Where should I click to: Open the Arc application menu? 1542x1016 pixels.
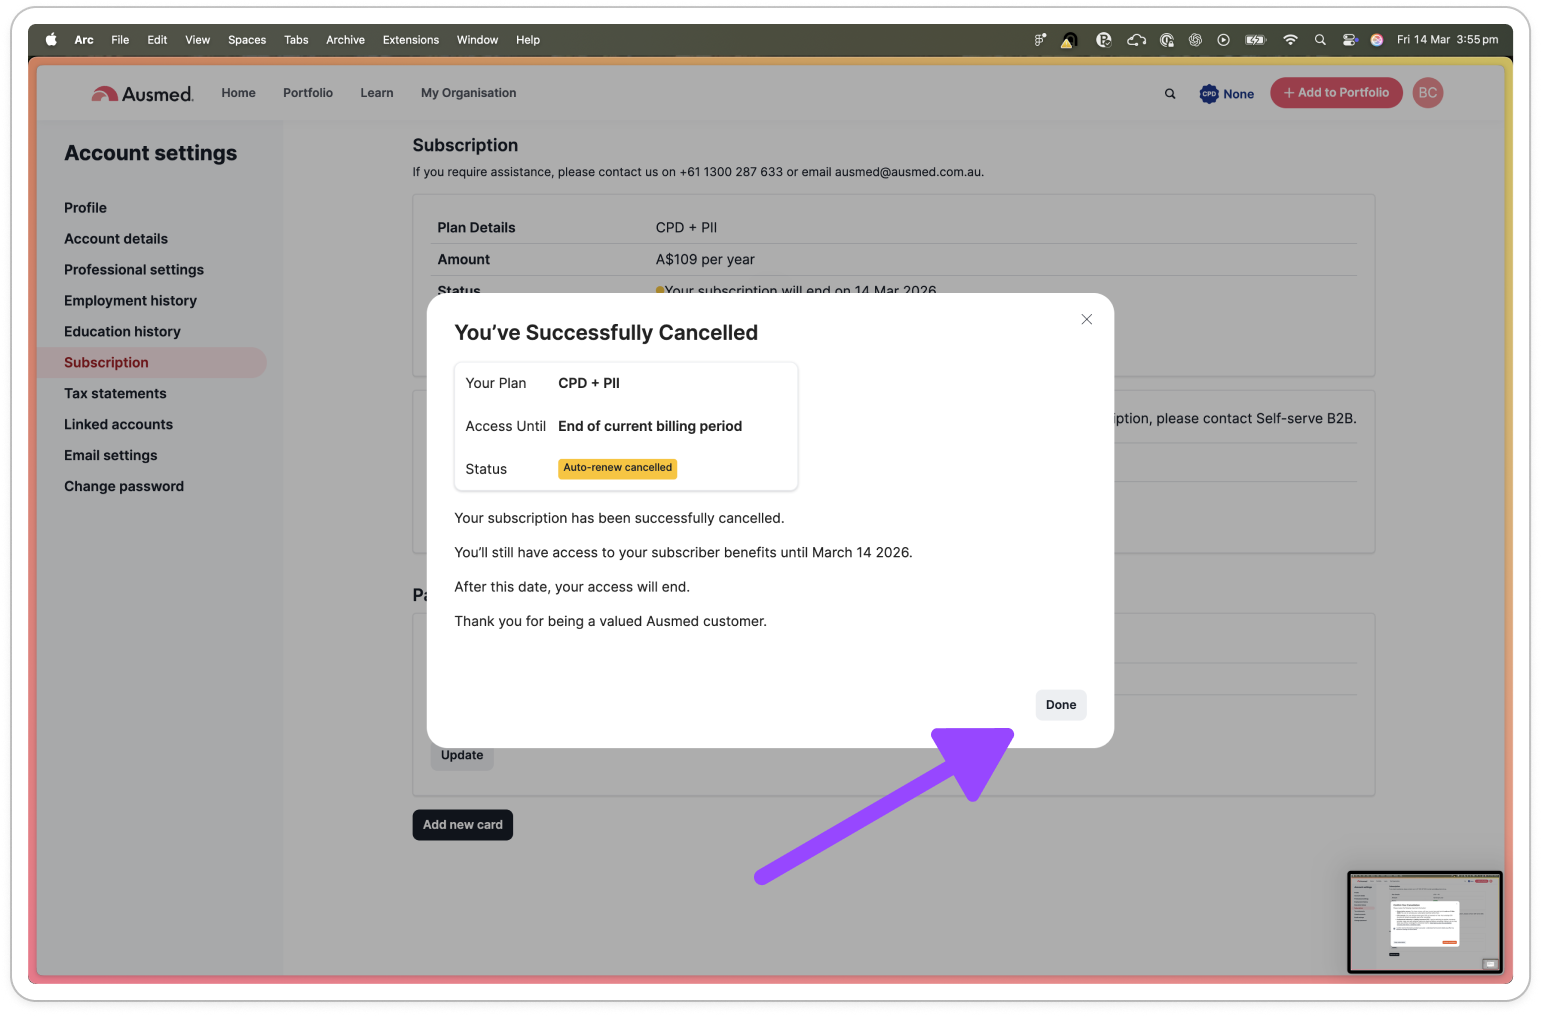pos(84,40)
